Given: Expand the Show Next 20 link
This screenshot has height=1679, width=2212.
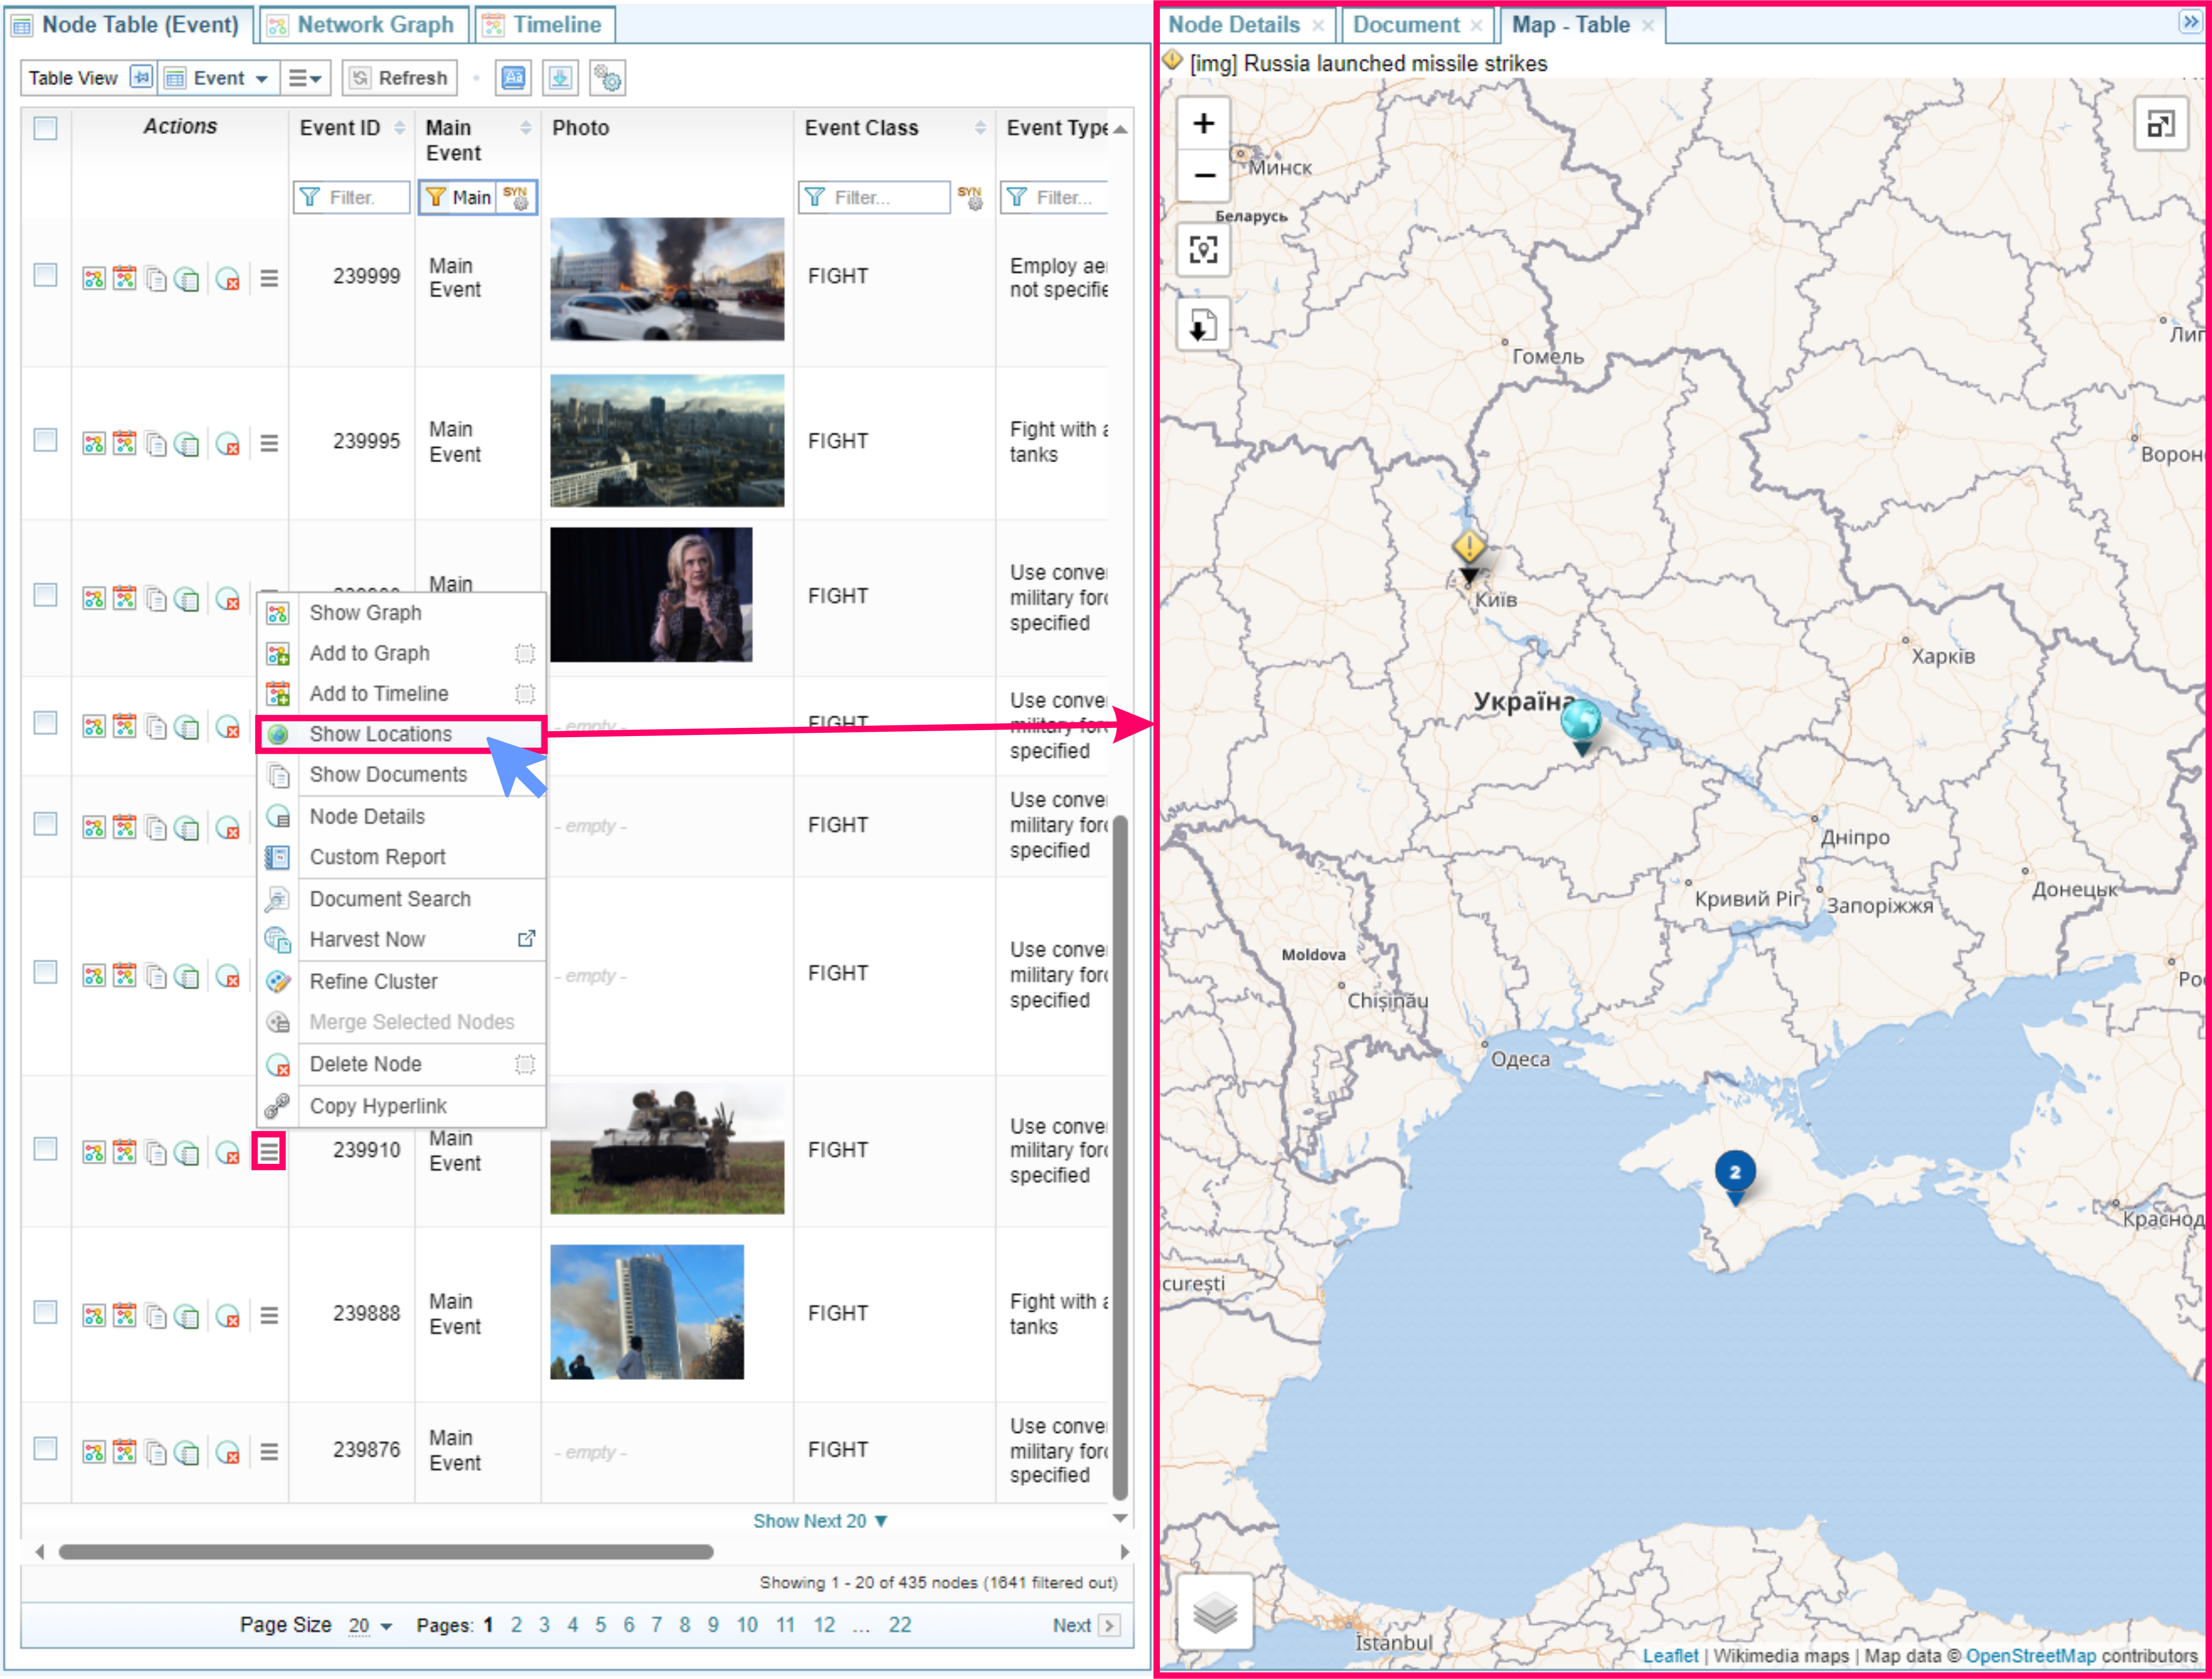Looking at the screenshot, I should (819, 1521).
